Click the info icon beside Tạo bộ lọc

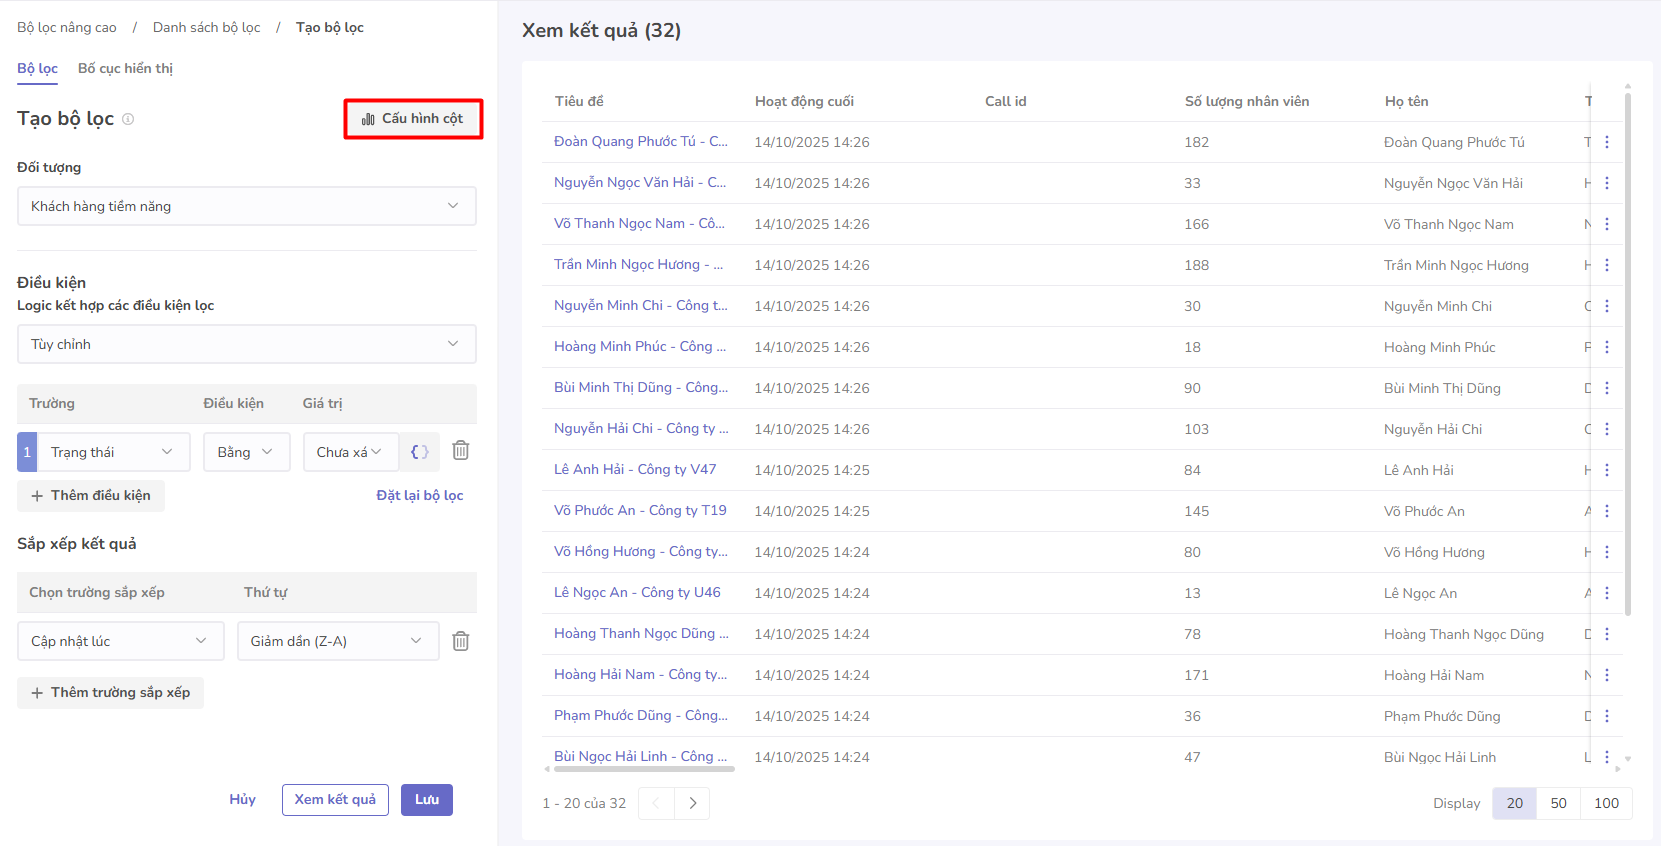[128, 119]
